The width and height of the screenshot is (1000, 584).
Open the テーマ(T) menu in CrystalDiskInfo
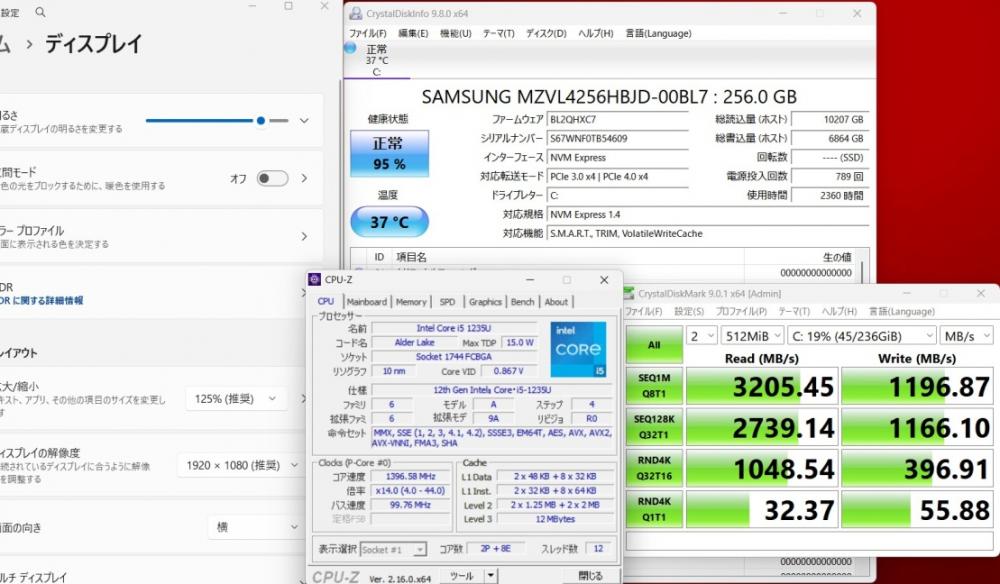click(498, 33)
